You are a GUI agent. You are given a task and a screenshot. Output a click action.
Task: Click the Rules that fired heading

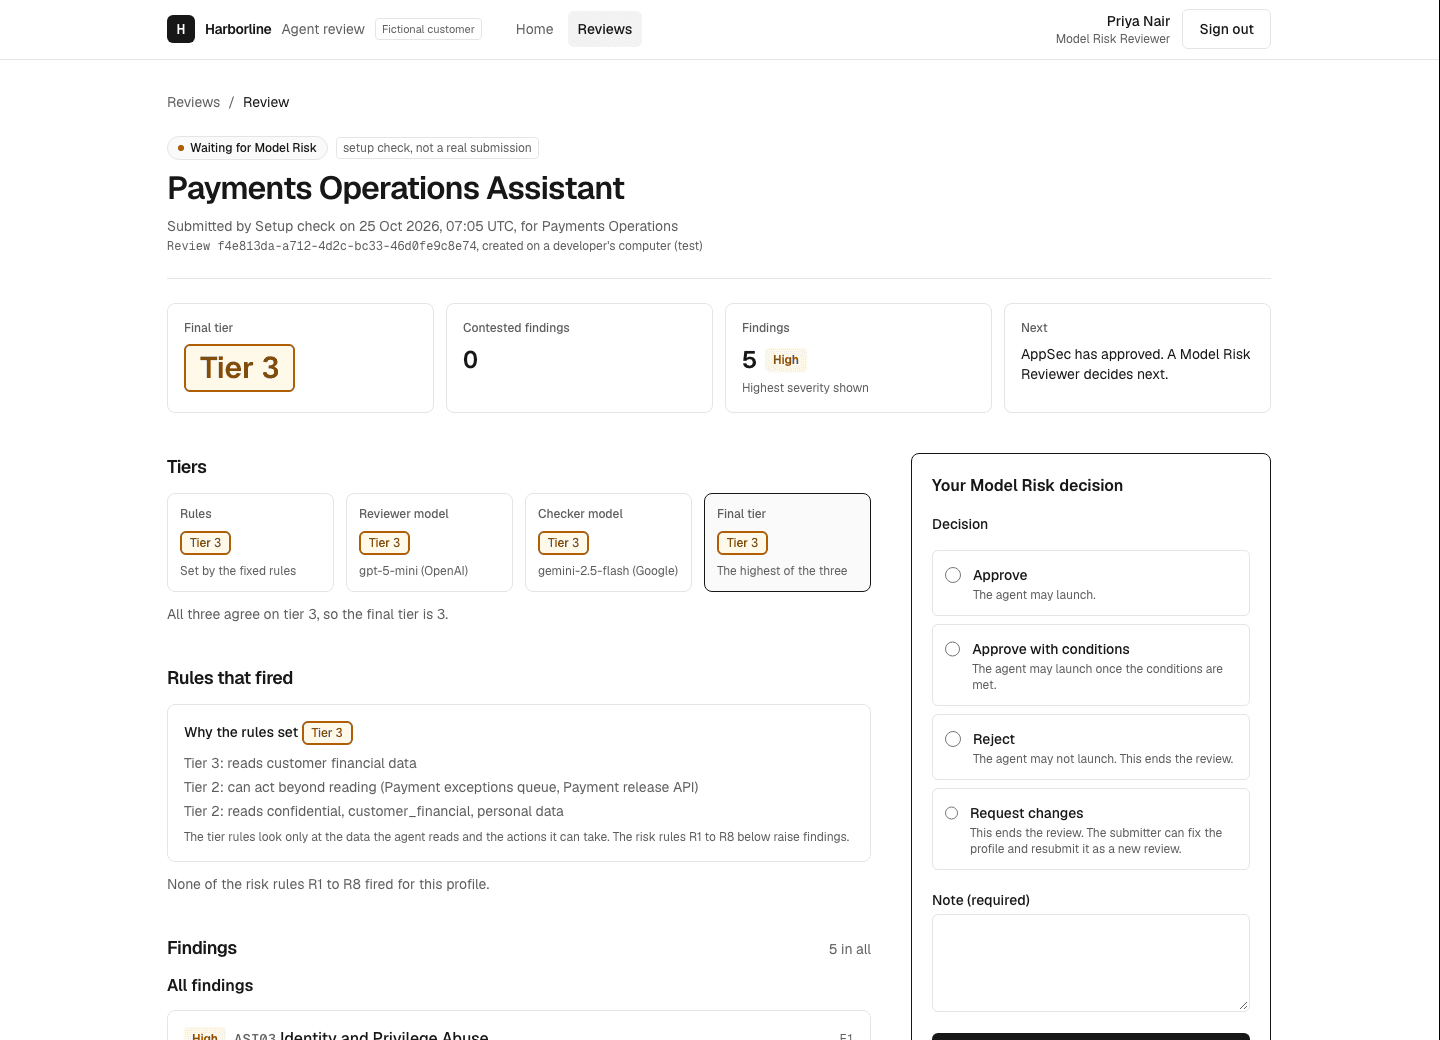tap(230, 678)
